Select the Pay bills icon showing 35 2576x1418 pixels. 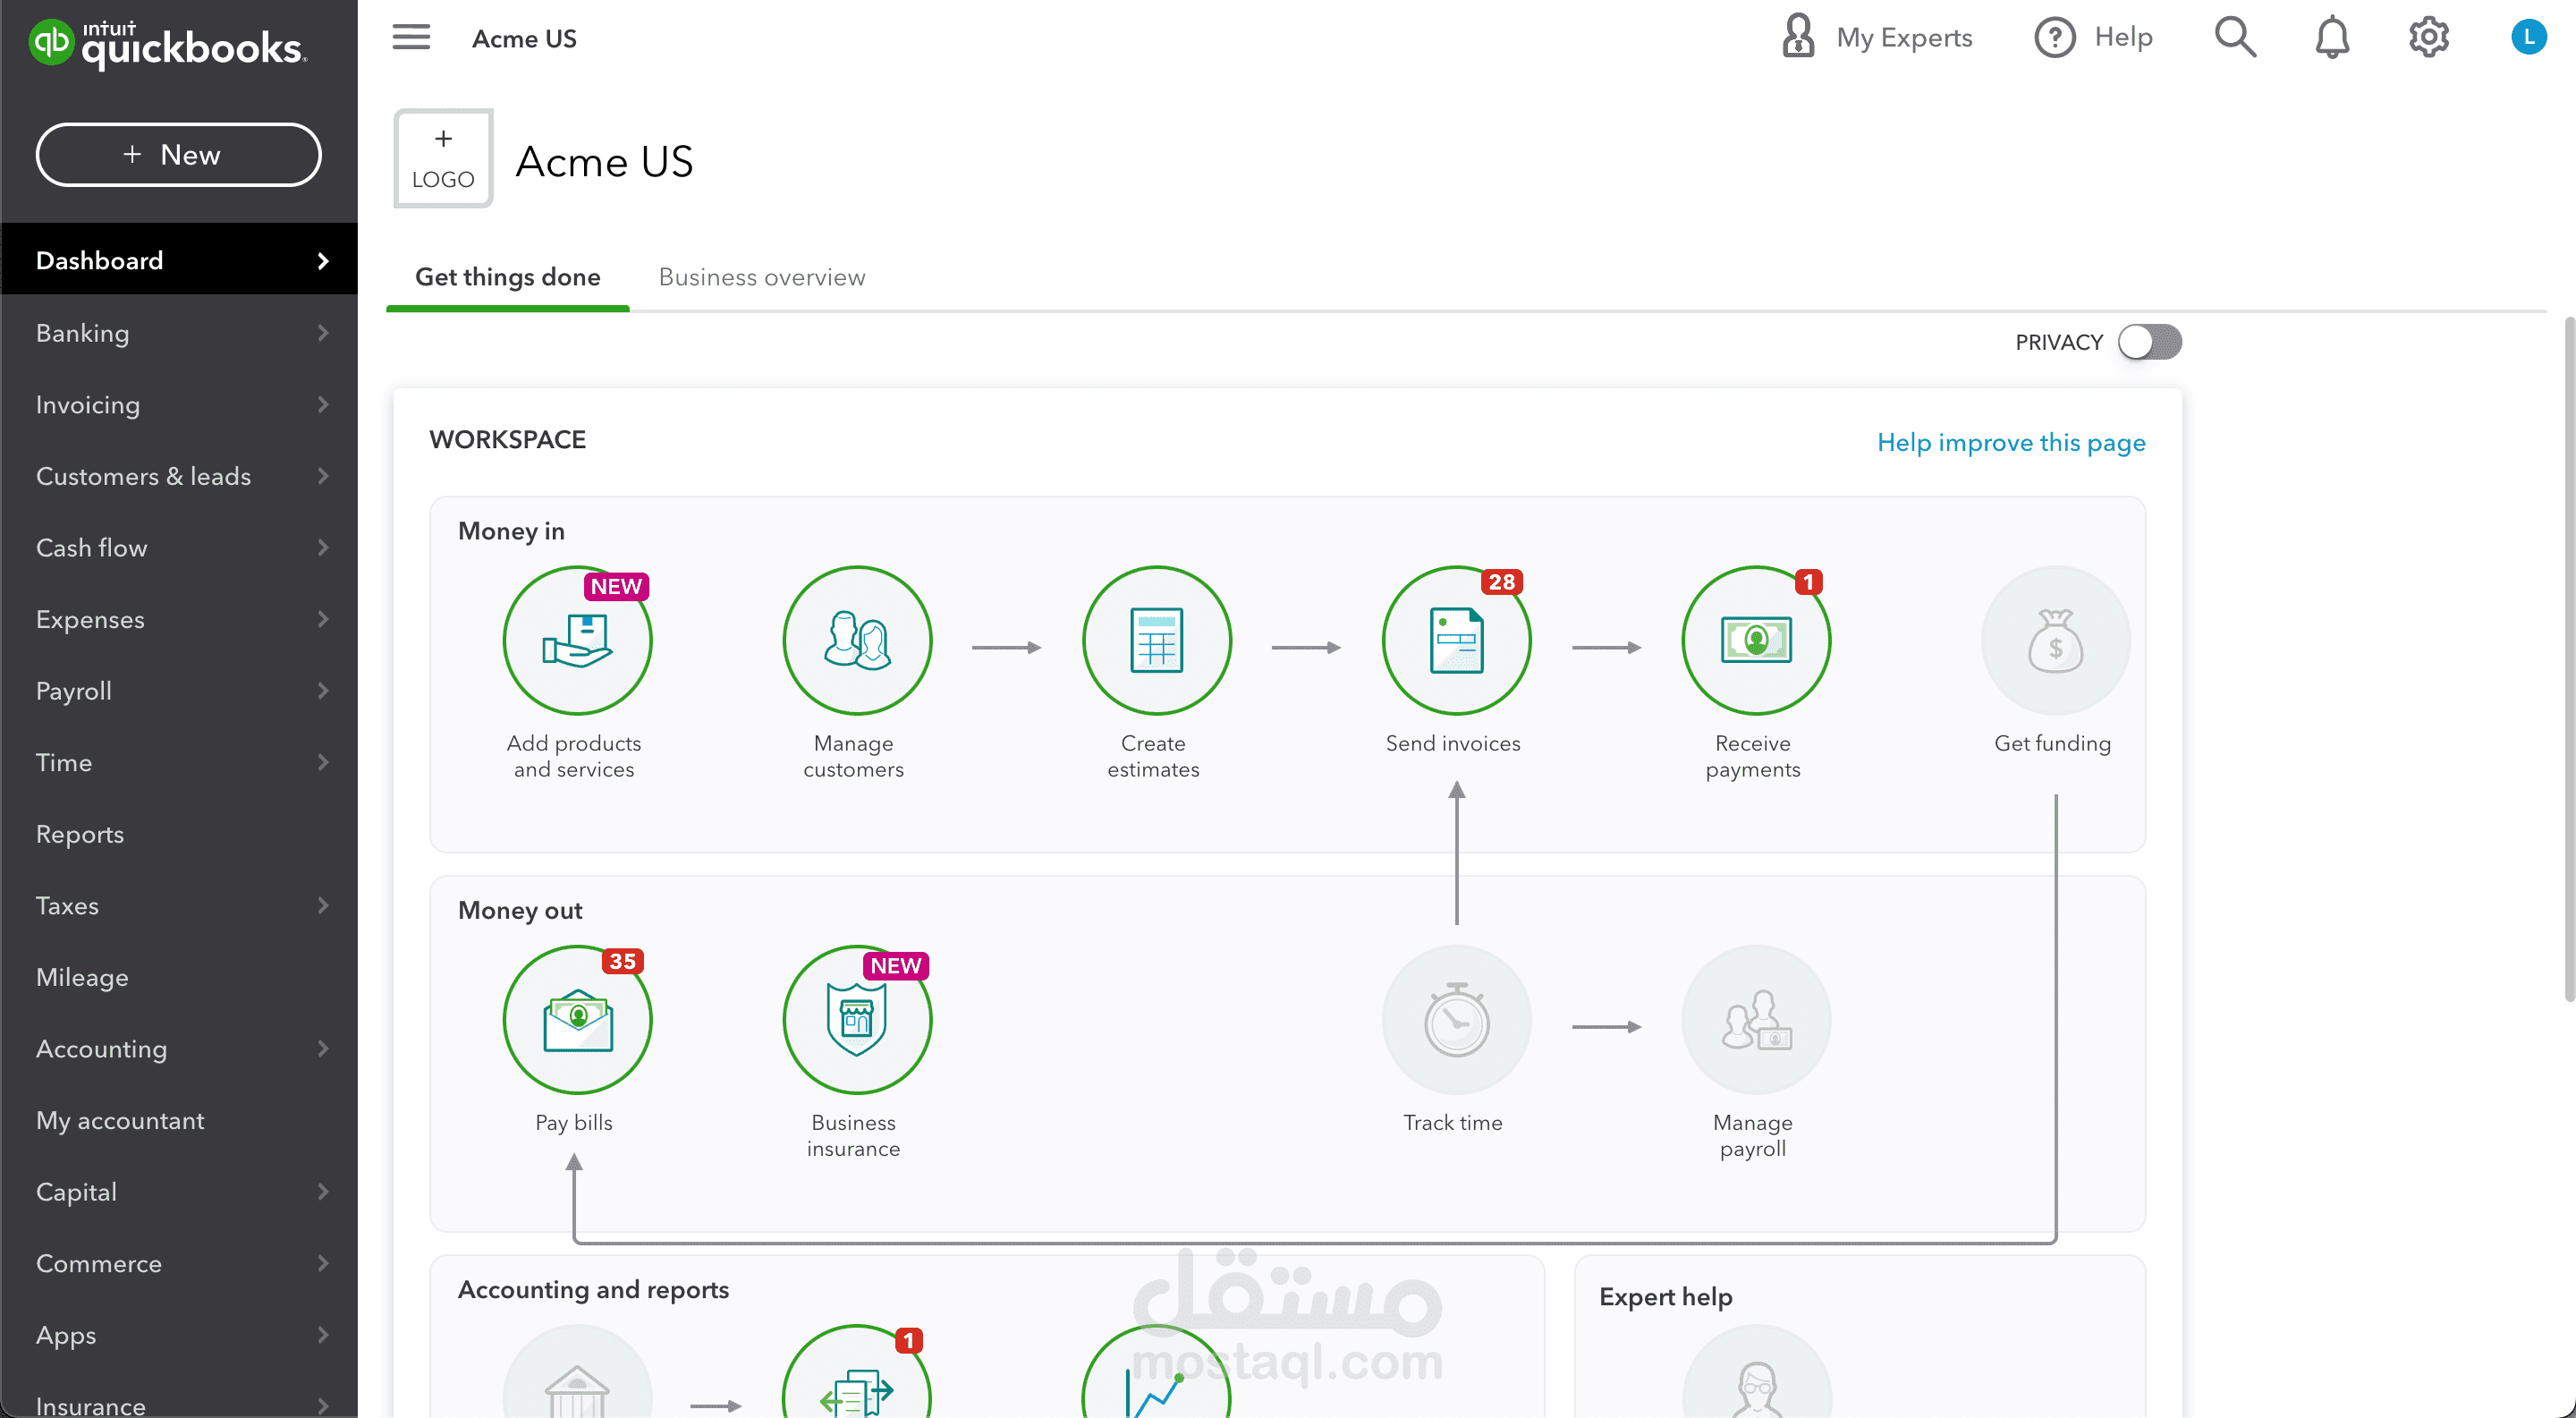[578, 1019]
